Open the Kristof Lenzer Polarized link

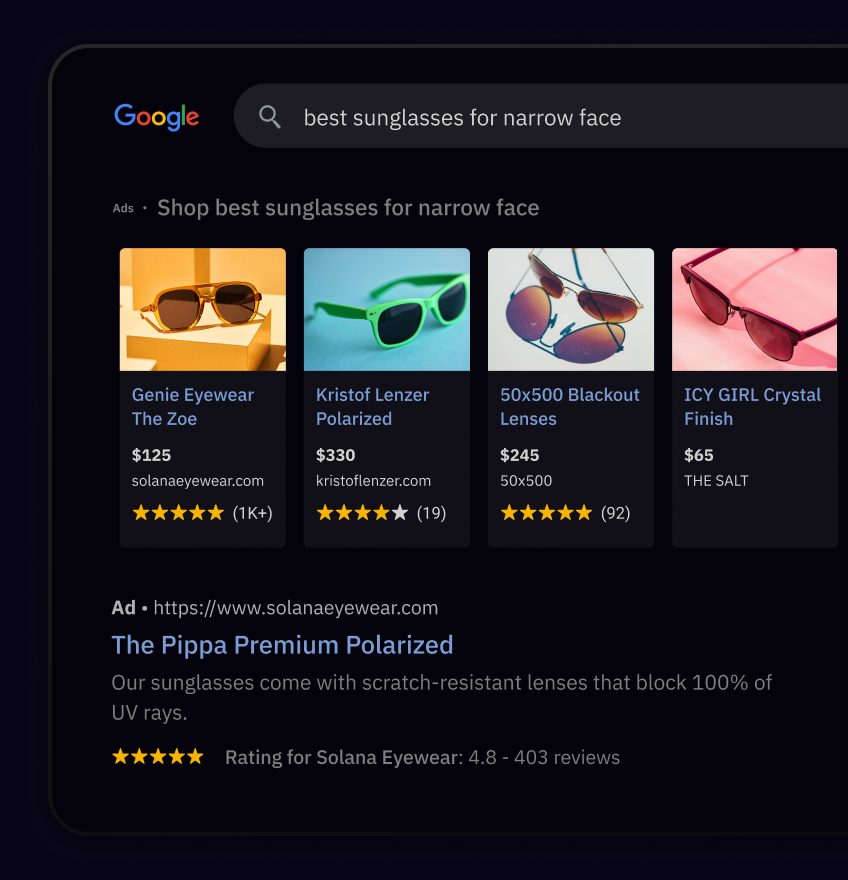[x=373, y=407]
